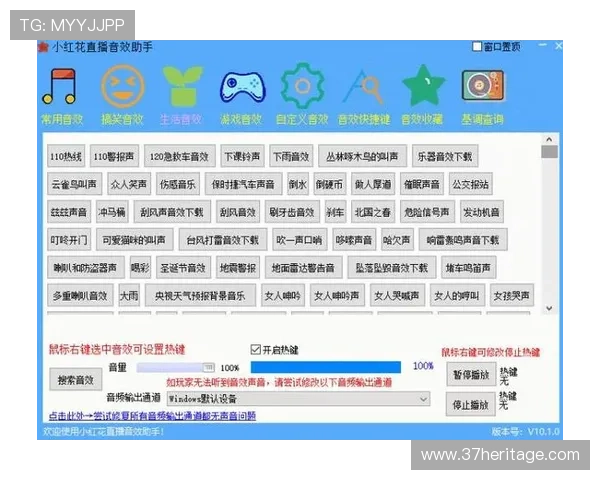Screen dimensions: 600x480
Task: Play the 兹兹声音 sound effect
Action: point(69,212)
